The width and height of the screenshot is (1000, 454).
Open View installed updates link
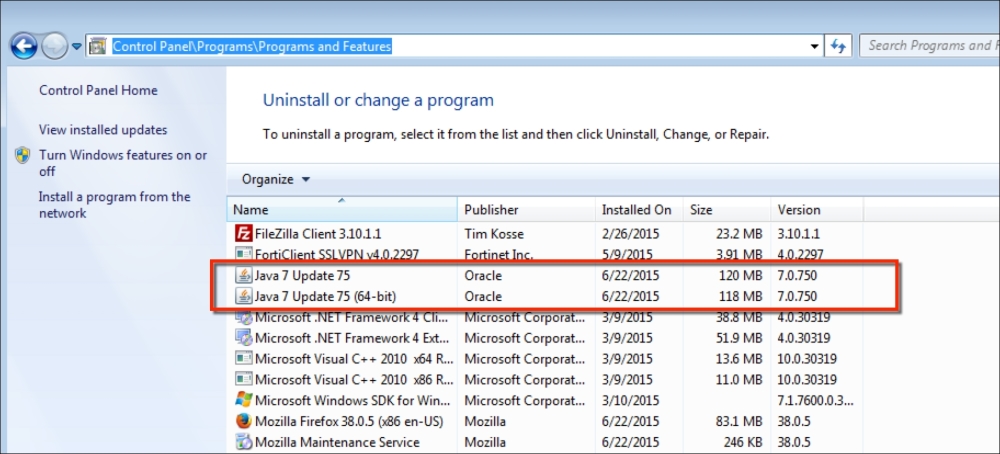click(x=103, y=130)
